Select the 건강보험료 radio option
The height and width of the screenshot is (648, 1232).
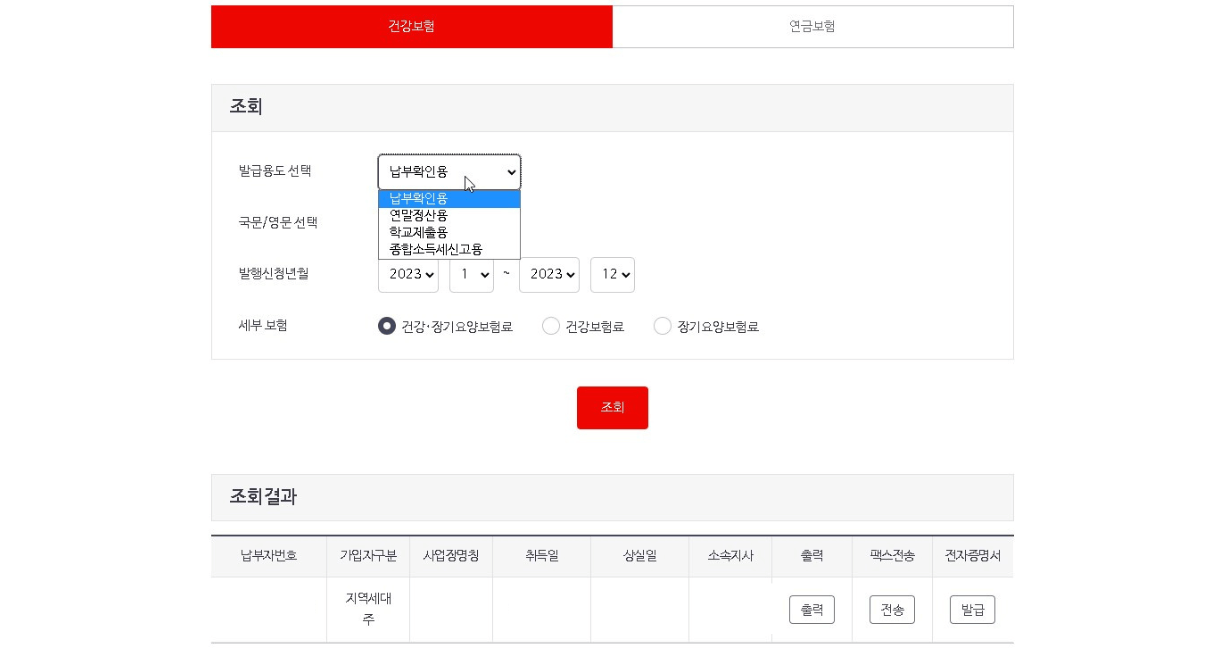551,325
